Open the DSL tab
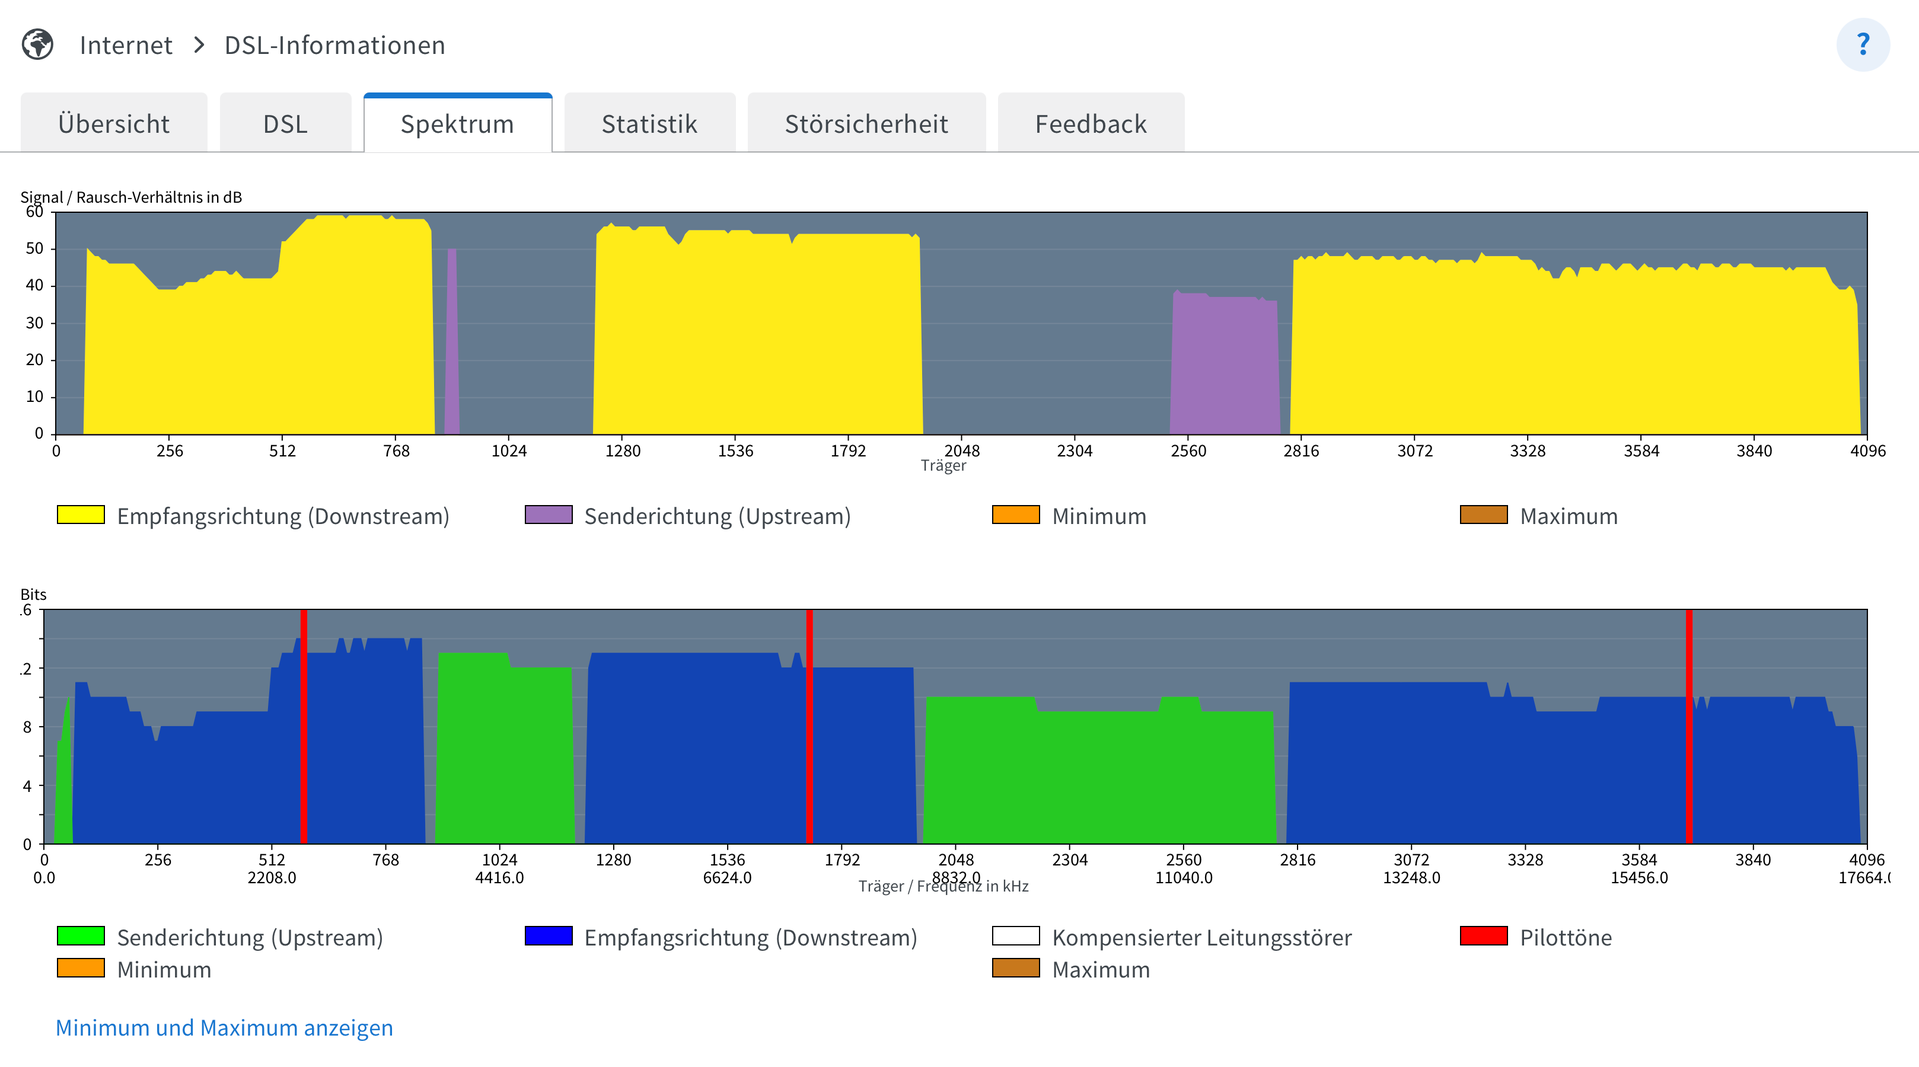Viewport: 1919px width, 1067px height. [x=285, y=124]
